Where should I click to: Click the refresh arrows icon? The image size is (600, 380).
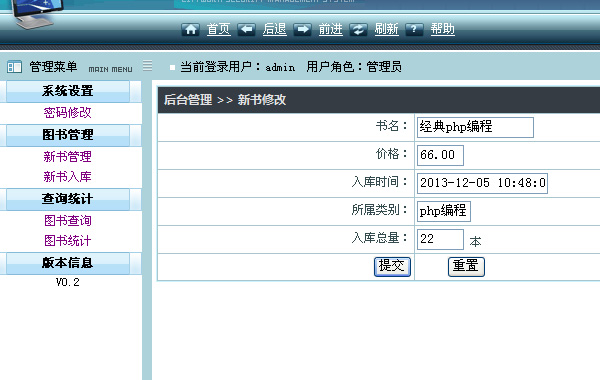[358, 29]
